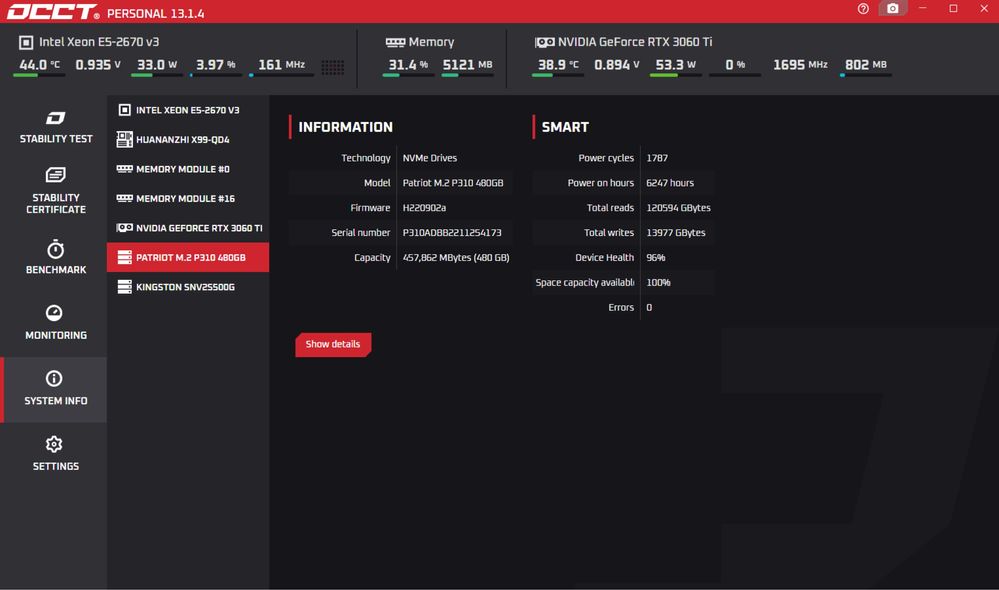The width and height of the screenshot is (999, 590).
Task: Click the model value Patriot M.2 P310 480GB
Action: pos(453,183)
